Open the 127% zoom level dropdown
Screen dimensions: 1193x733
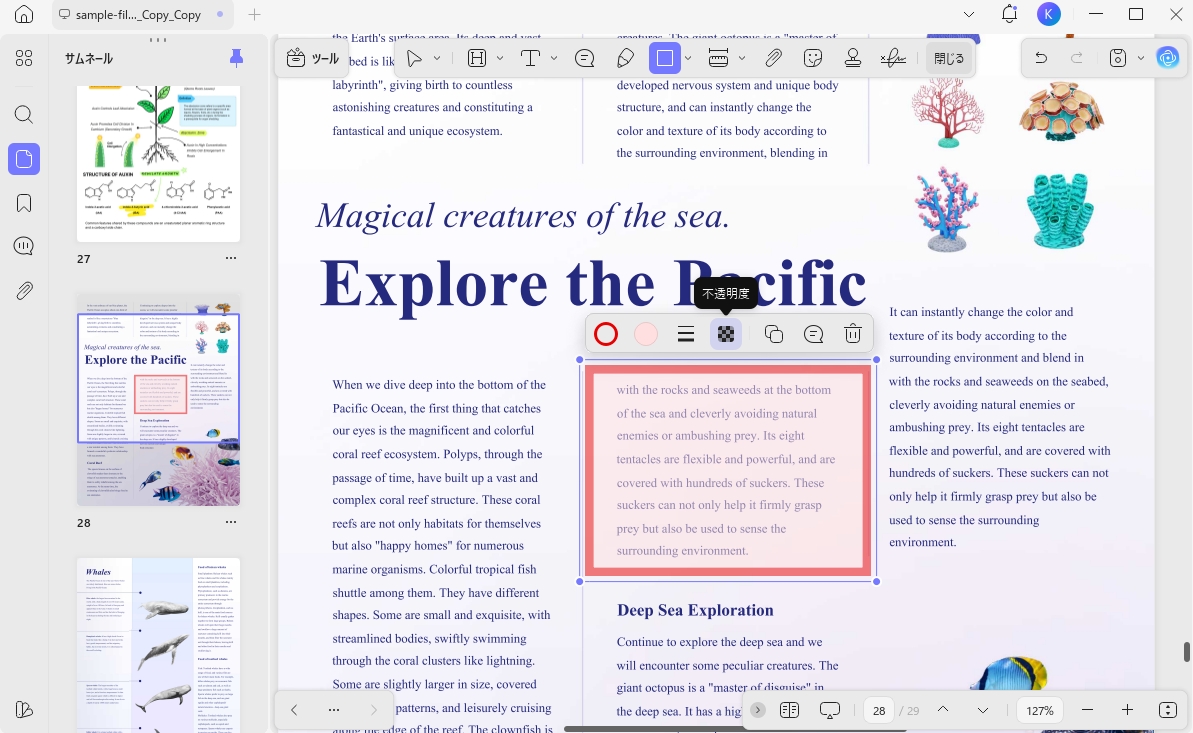(1039, 710)
